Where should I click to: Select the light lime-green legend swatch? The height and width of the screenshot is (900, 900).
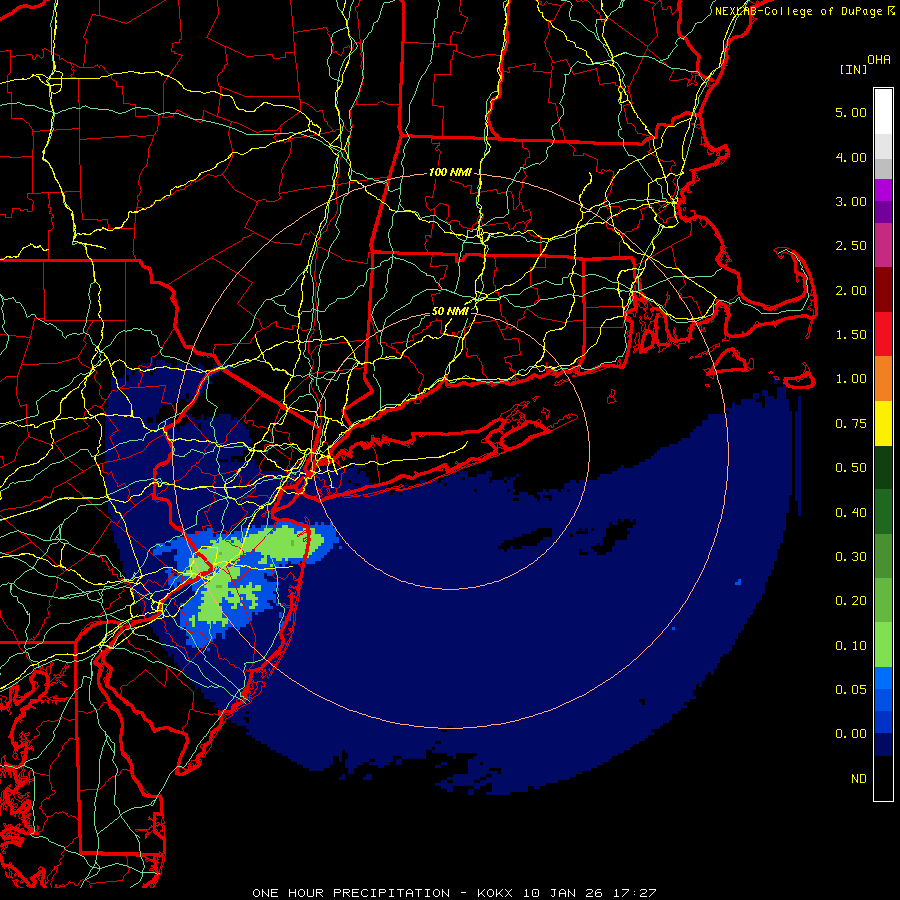tap(883, 645)
